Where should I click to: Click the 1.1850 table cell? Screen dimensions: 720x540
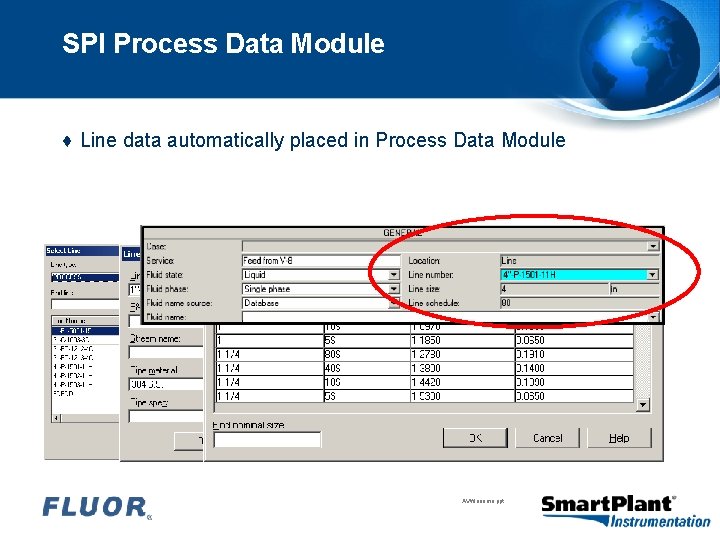(462, 341)
